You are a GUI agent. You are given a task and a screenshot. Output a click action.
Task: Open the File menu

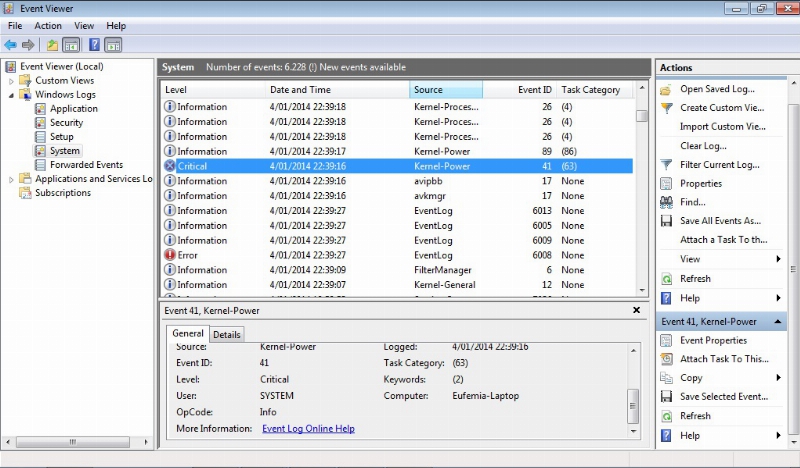click(x=15, y=26)
